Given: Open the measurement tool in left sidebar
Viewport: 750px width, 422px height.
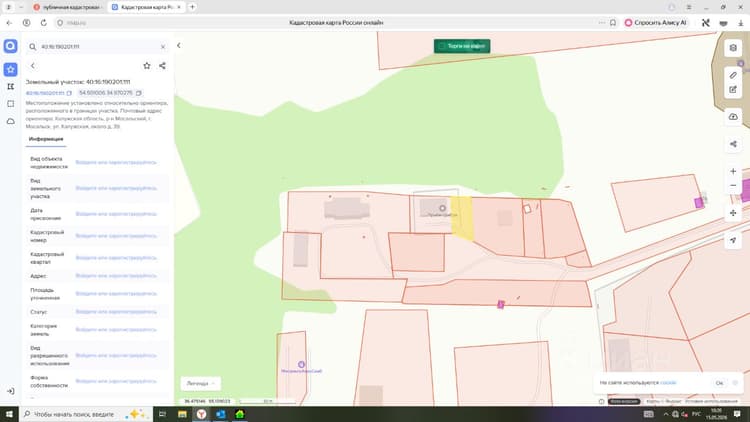Looking at the screenshot, I should (11, 87).
